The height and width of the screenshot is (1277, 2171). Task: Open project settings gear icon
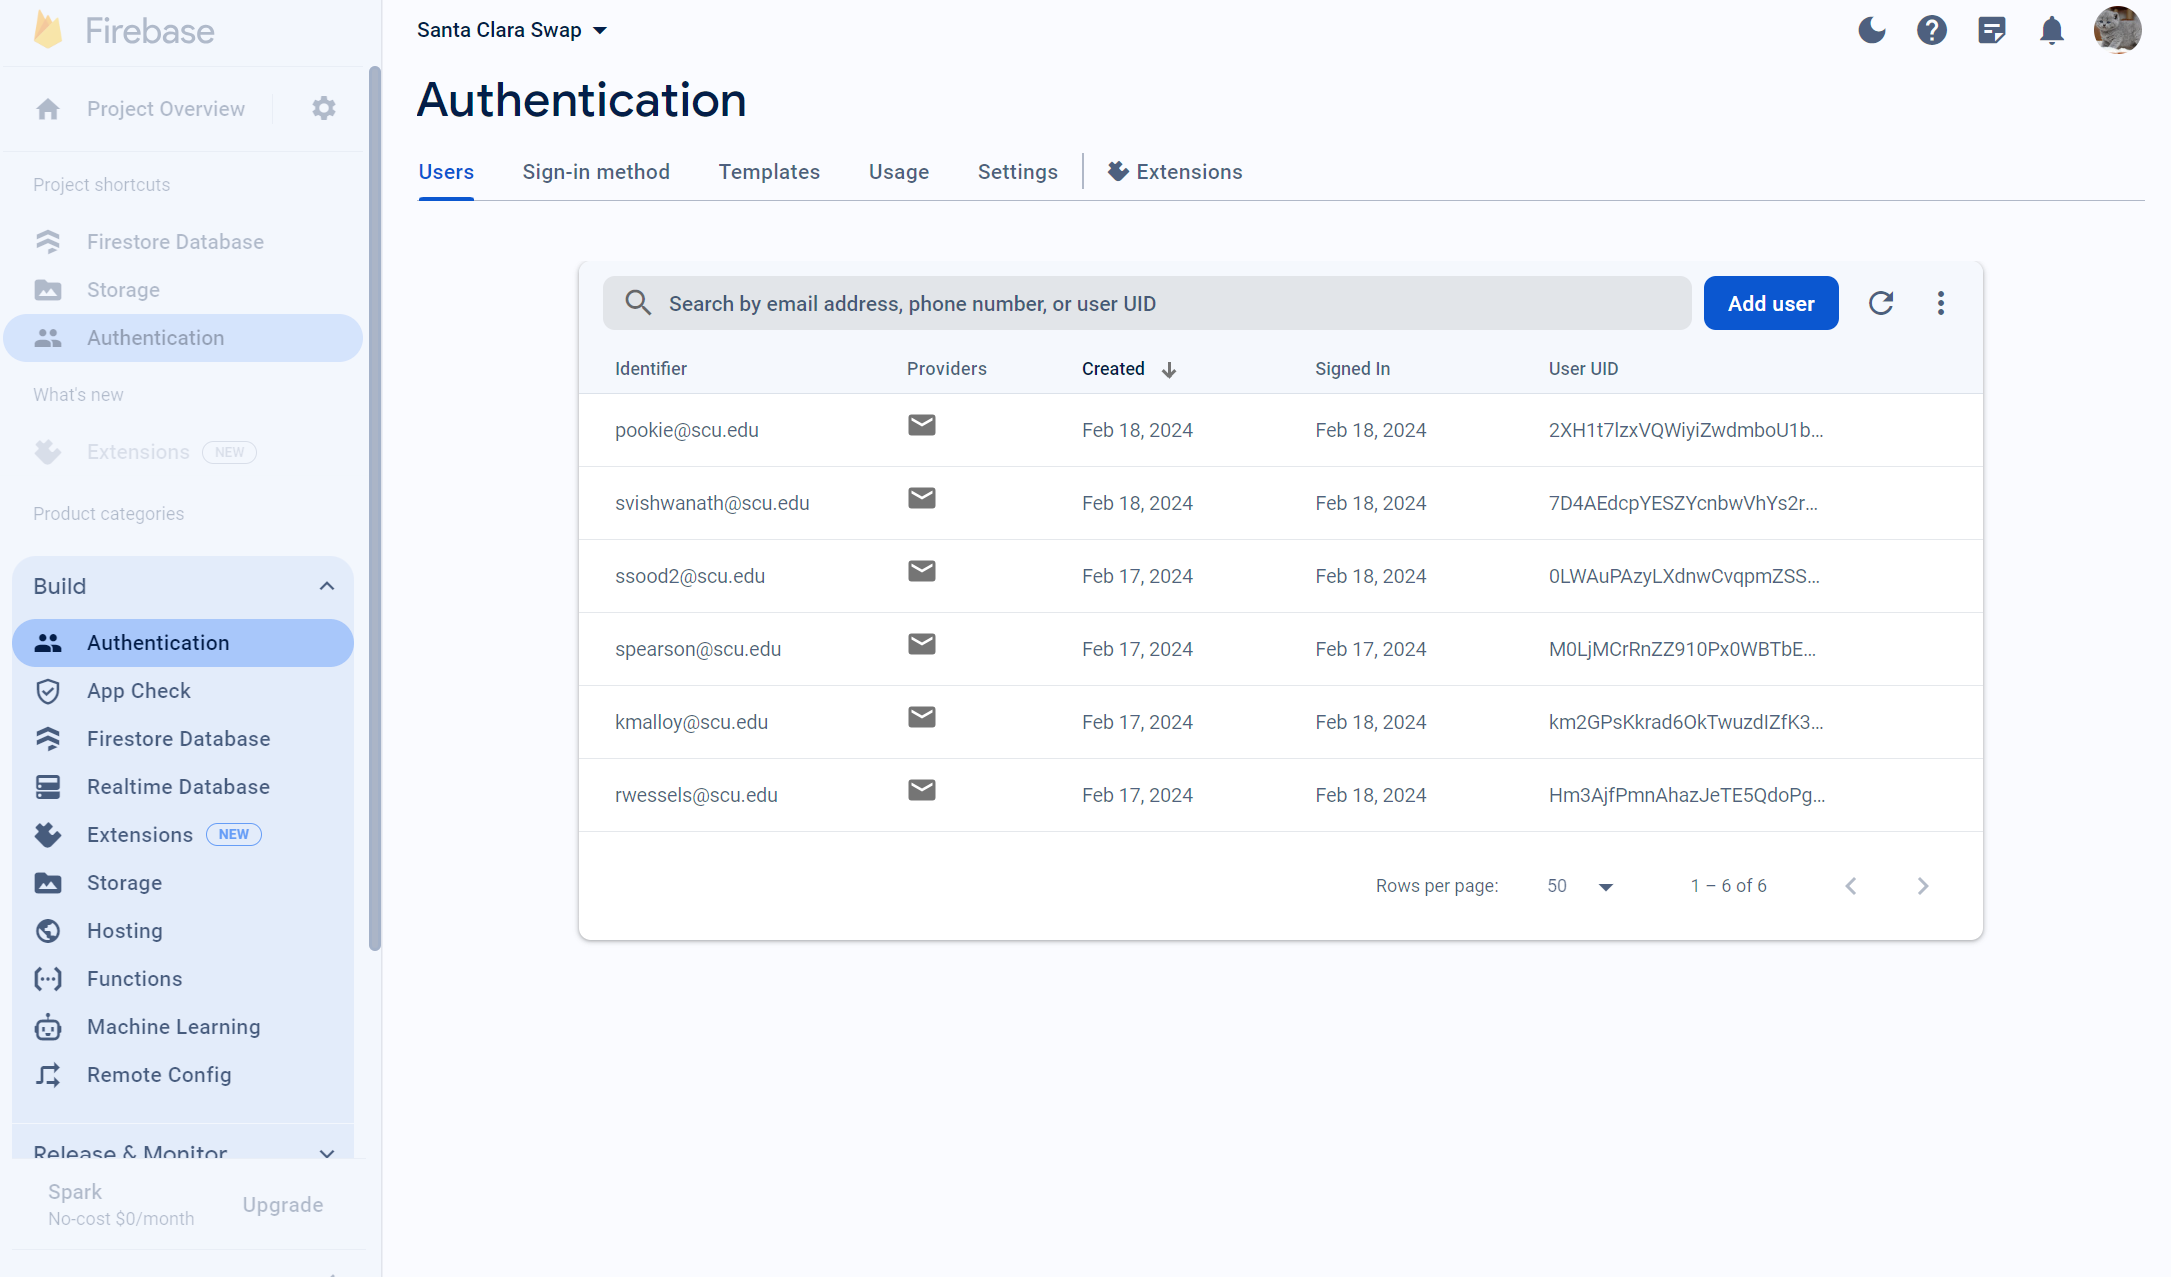pos(323,108)
